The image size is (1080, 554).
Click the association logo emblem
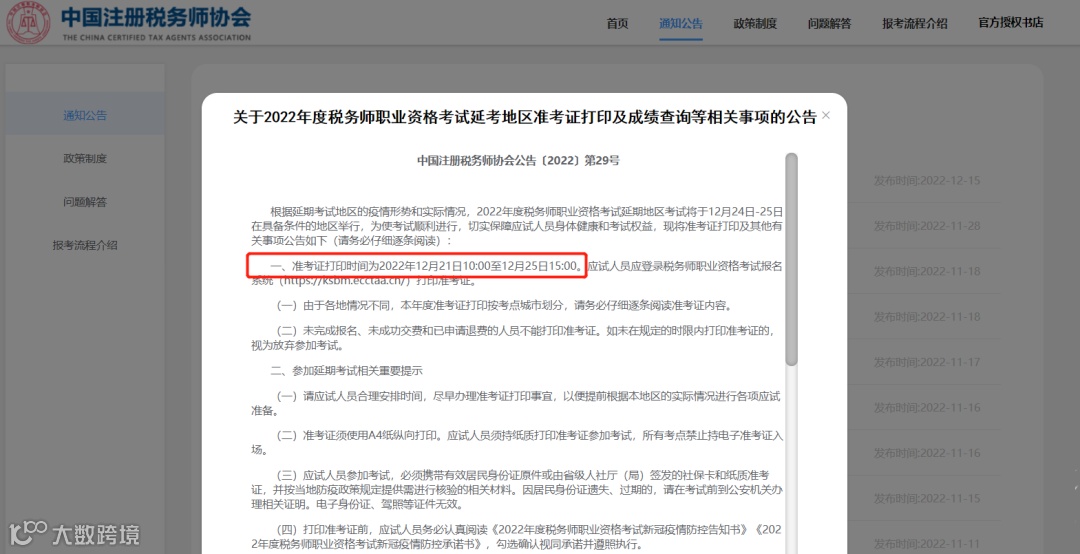[28, 23]
